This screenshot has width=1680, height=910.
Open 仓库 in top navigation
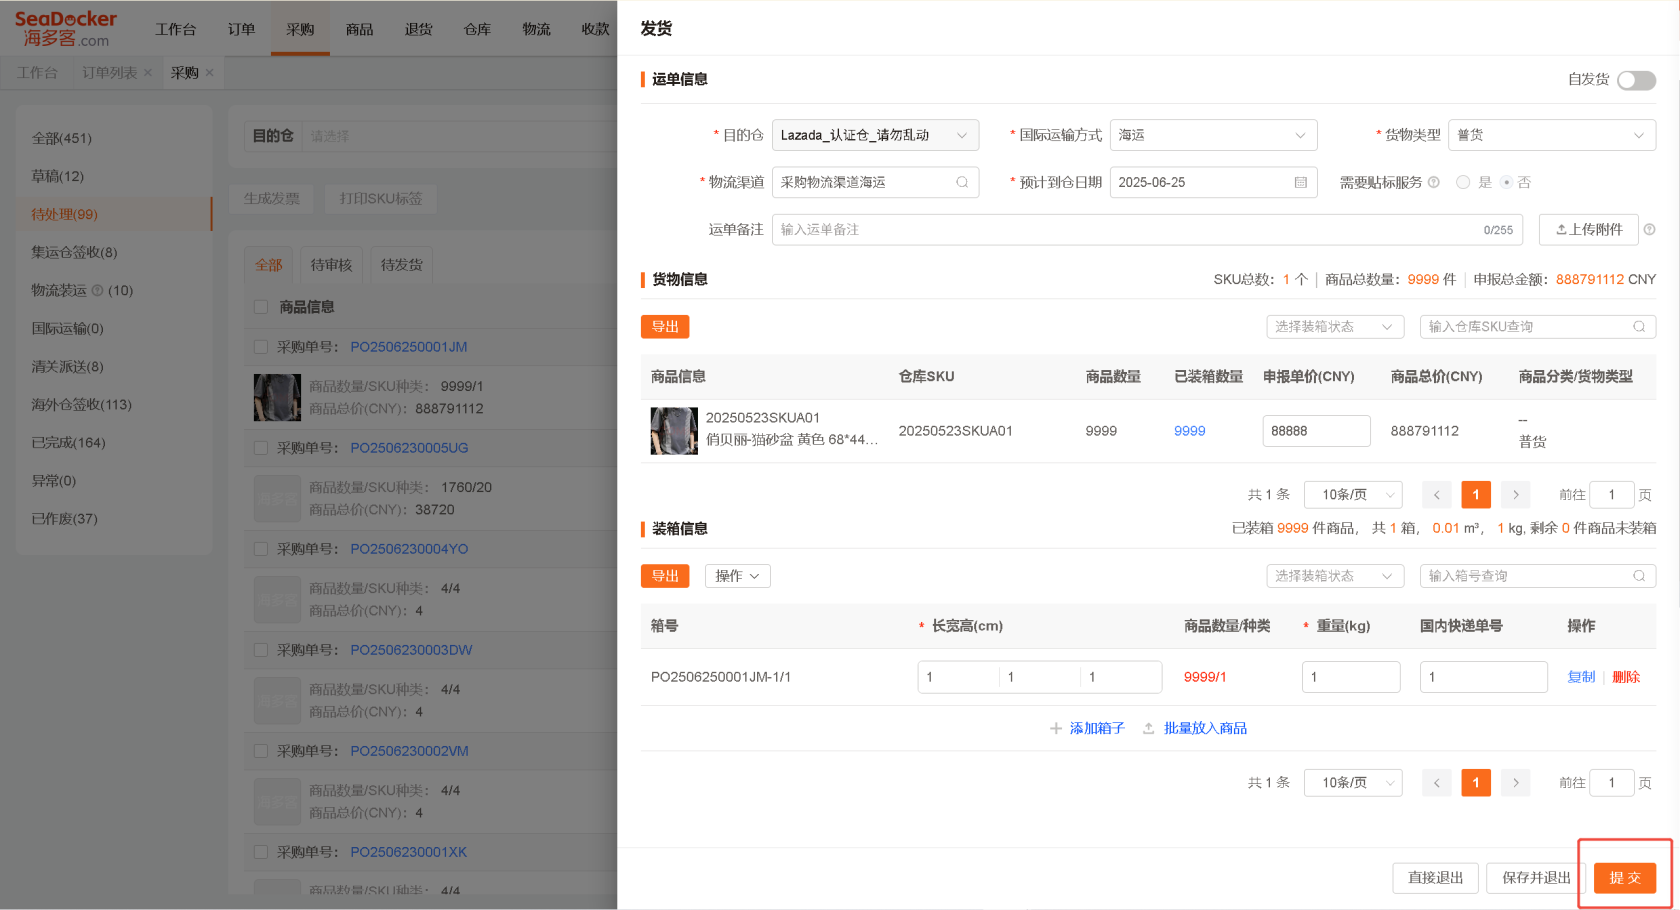[477, 29]
